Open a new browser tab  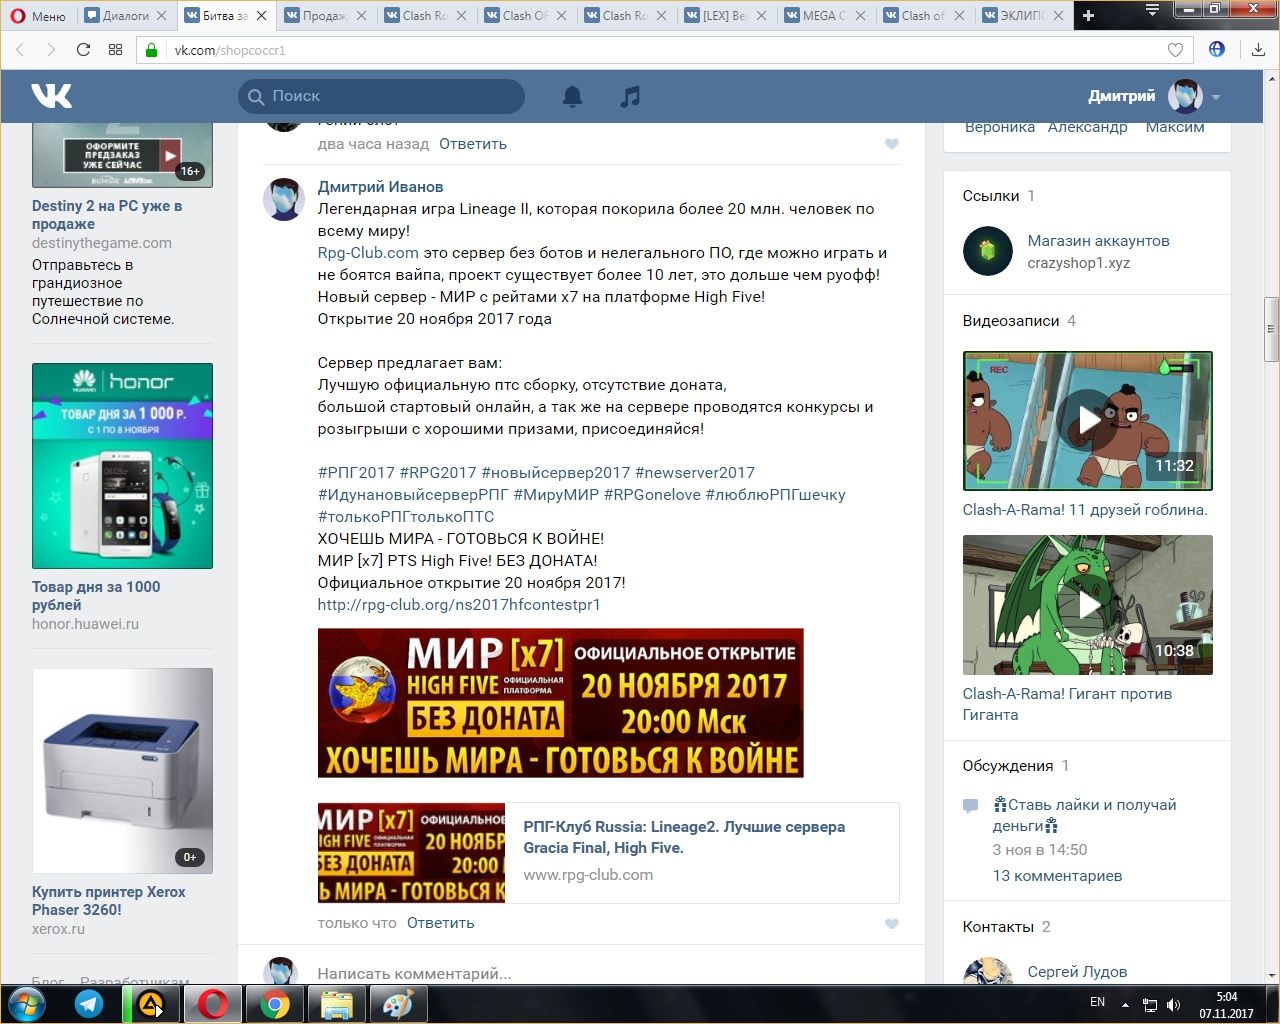1089,15
